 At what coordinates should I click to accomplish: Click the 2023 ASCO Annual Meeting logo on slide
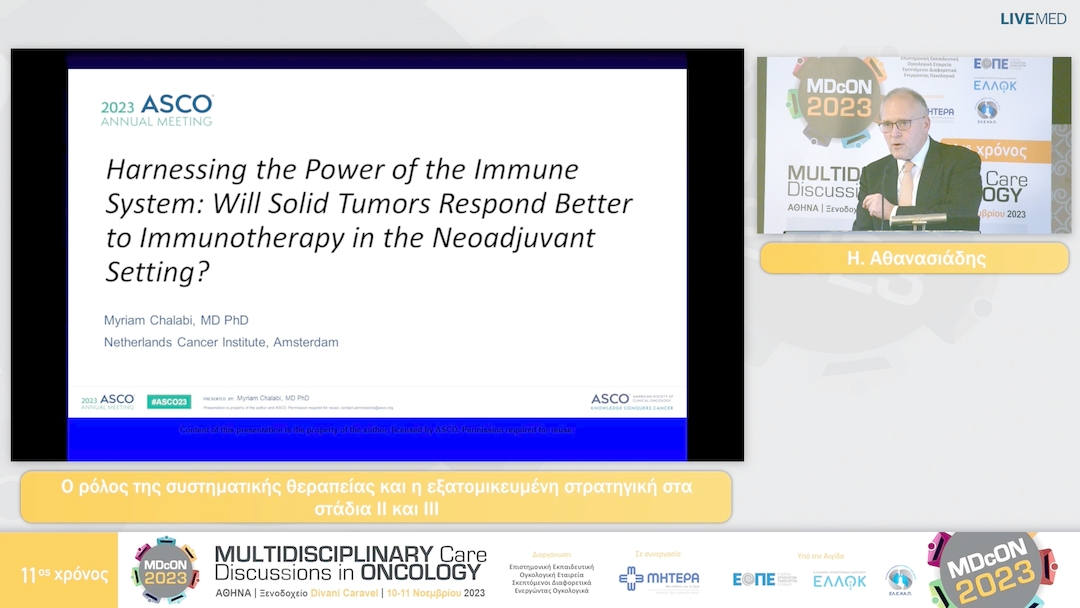pyautogui.click(x=157, y=111)
